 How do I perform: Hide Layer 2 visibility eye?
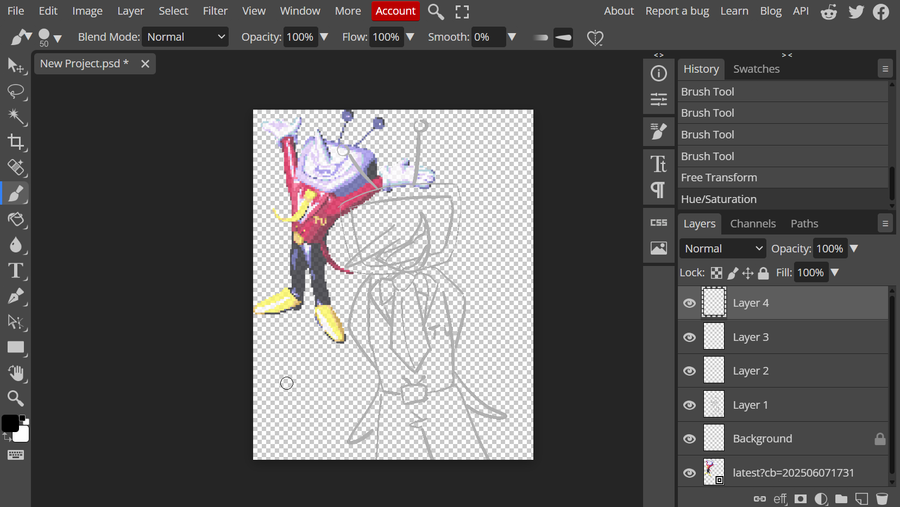[689, 371]
